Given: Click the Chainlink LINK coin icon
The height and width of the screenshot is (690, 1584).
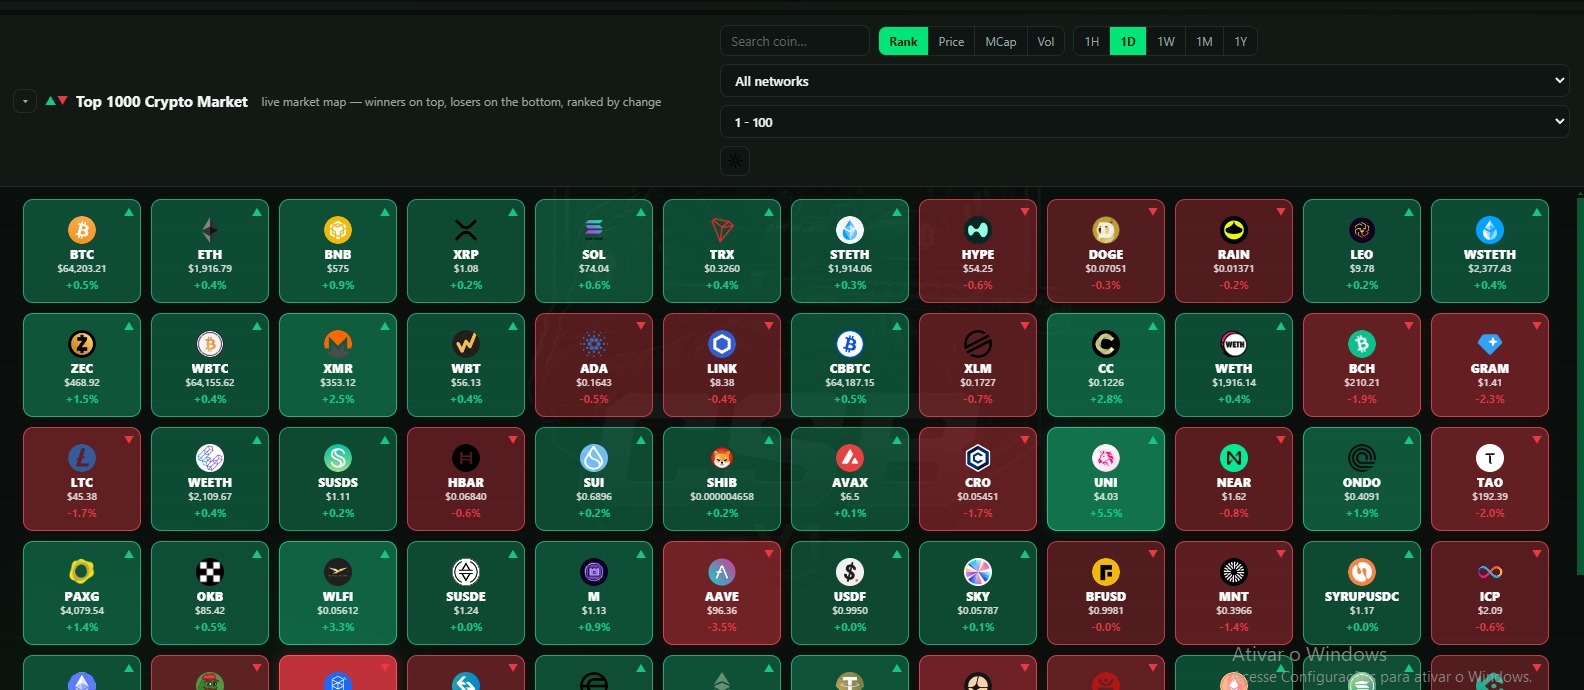Looking at the screenshot, I should (722, 344).
